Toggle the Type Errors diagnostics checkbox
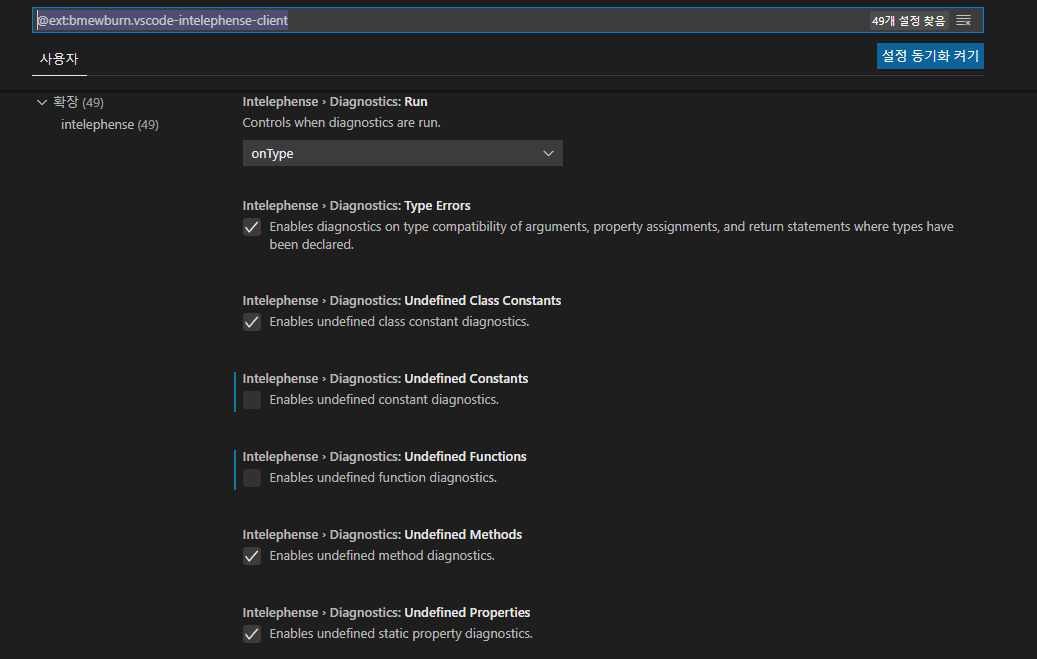 pos(252,227)
